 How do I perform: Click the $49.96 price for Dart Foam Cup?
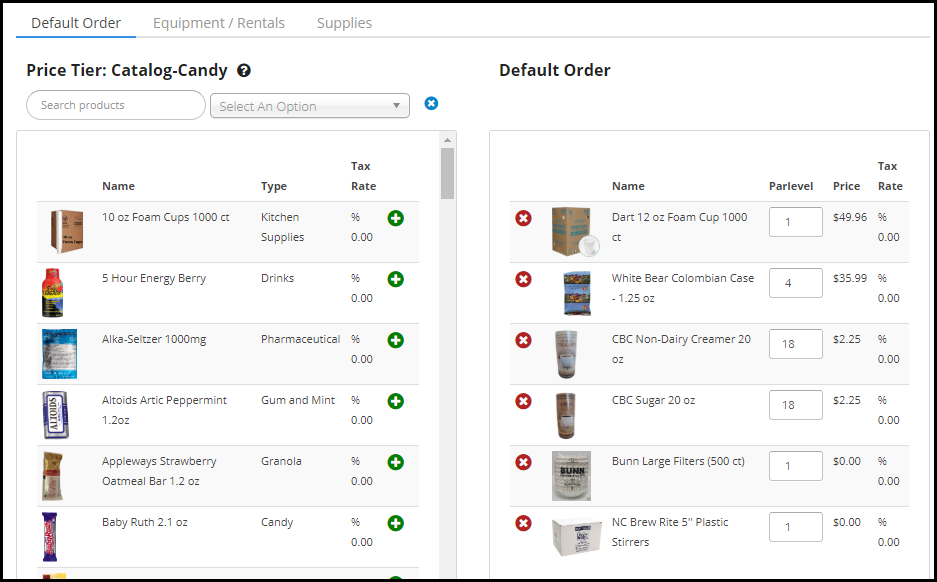tap(850, 217)
